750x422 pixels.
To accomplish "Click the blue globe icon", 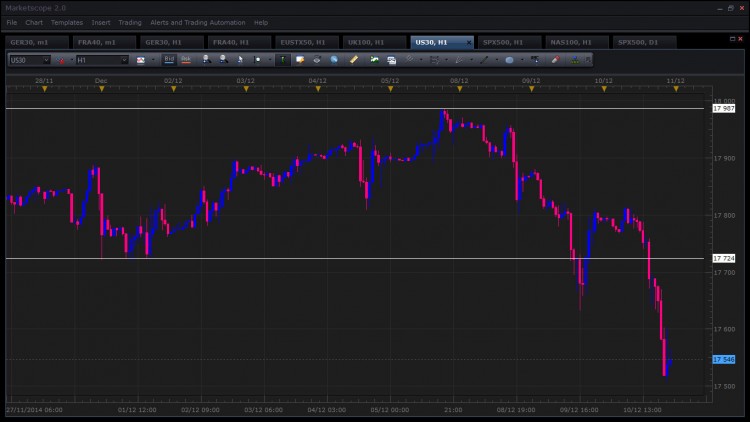I will coord(334,60).
